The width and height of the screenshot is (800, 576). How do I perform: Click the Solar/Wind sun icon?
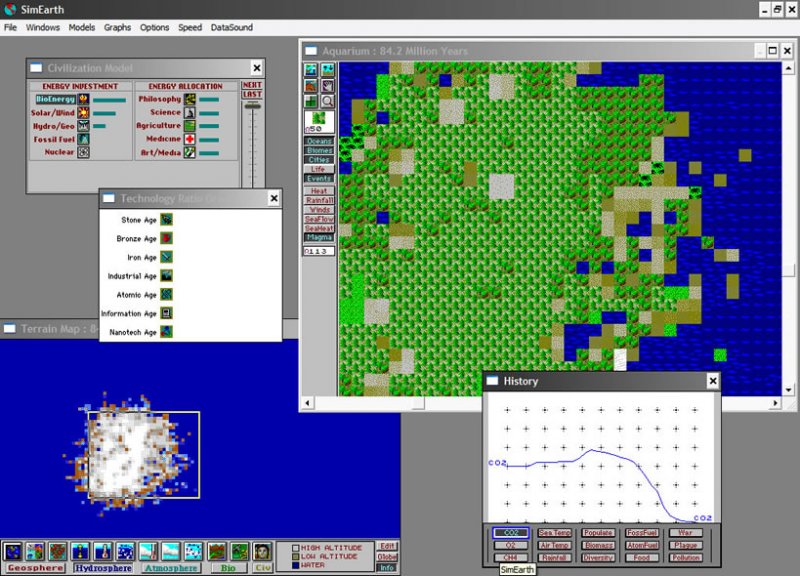83,112
